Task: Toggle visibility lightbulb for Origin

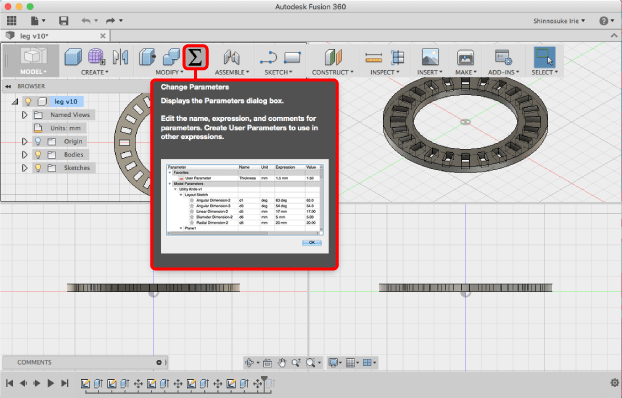Action: coord(38,141)
